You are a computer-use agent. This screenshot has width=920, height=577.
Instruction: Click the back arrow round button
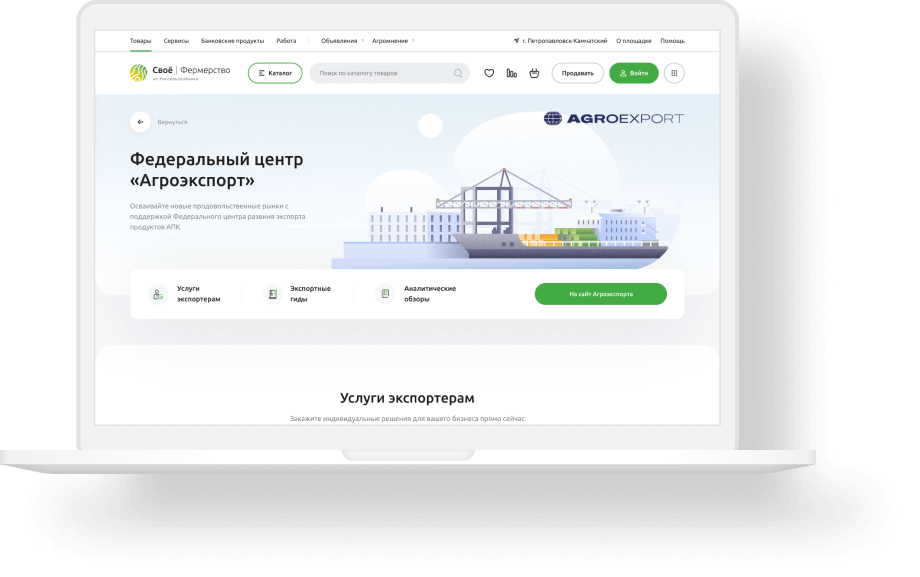pyautogui.click(x=140, y=122)
